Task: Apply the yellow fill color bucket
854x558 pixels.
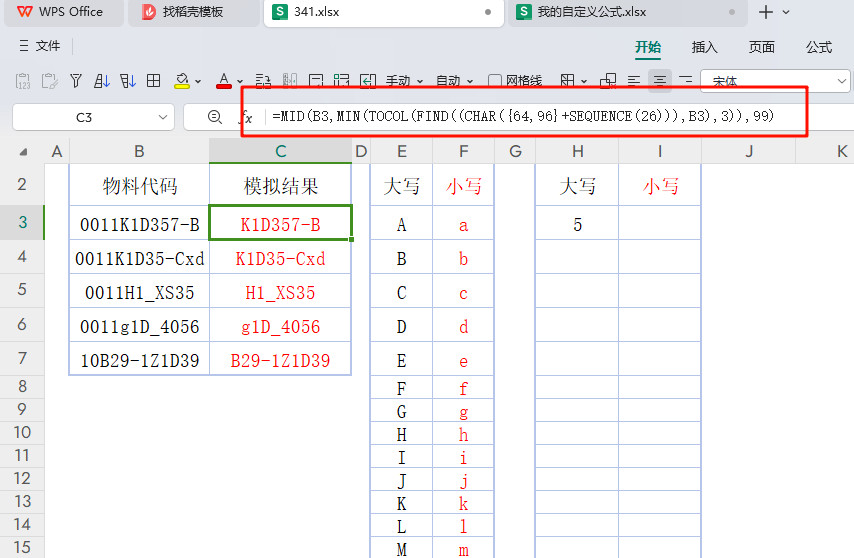Action: click(x=181, y=82)
